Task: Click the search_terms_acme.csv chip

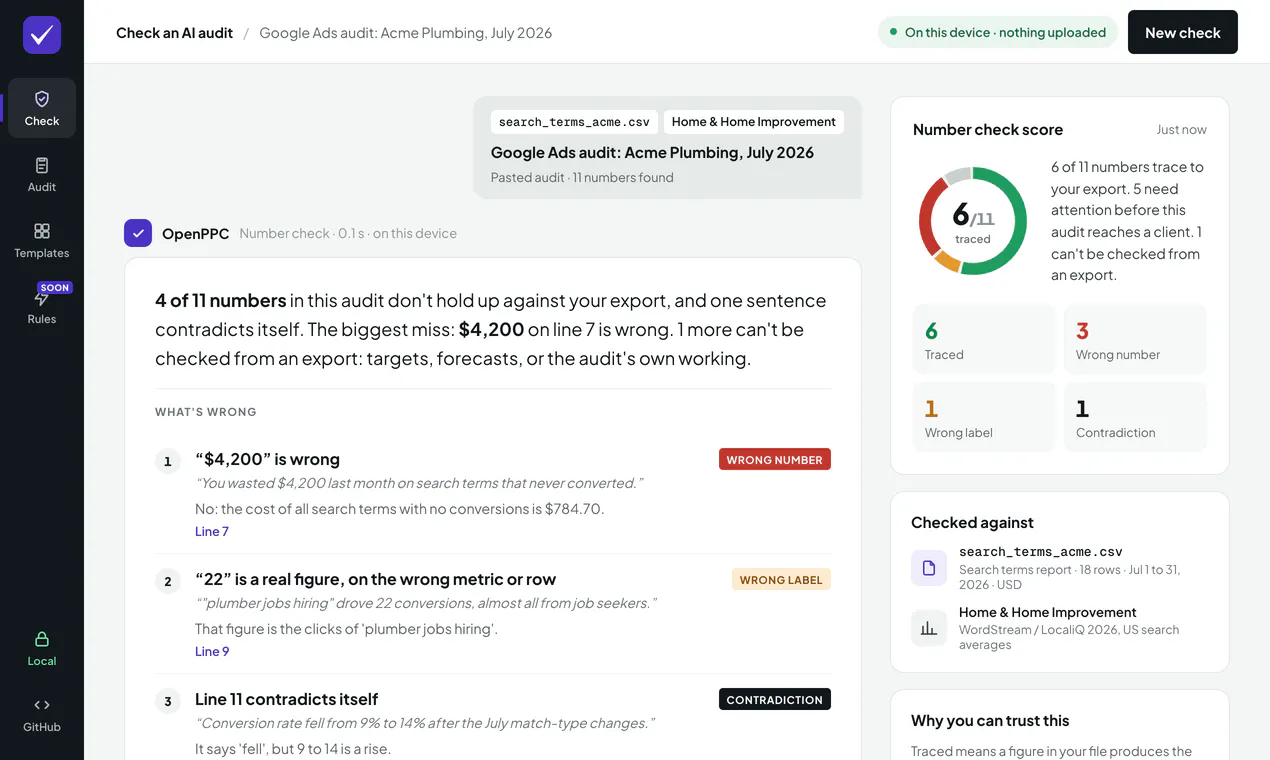Action: click(x=574, y=122)
